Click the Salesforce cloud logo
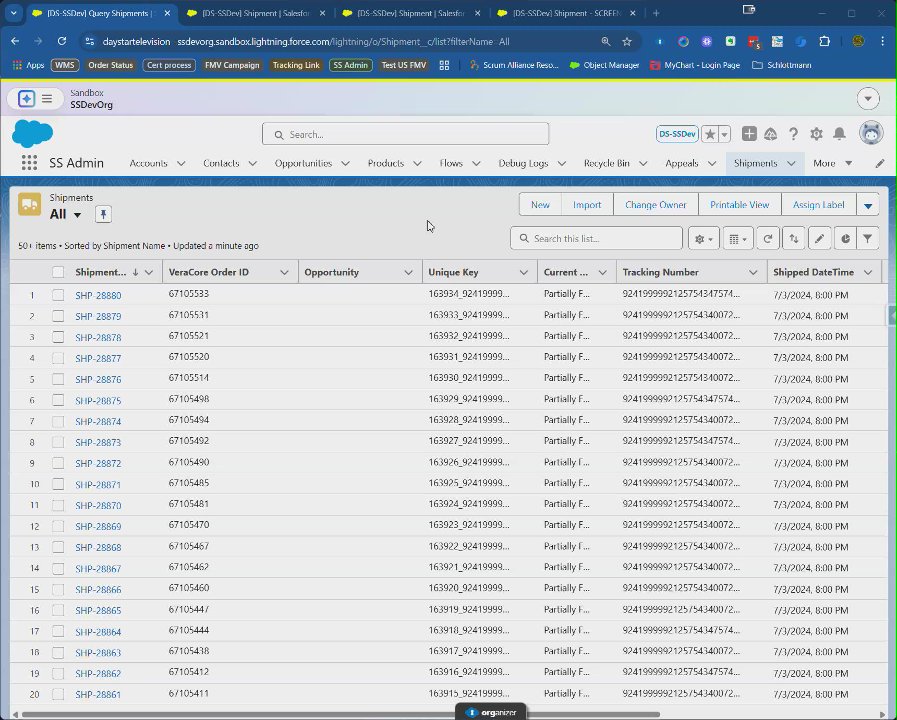Screen dimensions: 897x720 (x=33, y=134)
